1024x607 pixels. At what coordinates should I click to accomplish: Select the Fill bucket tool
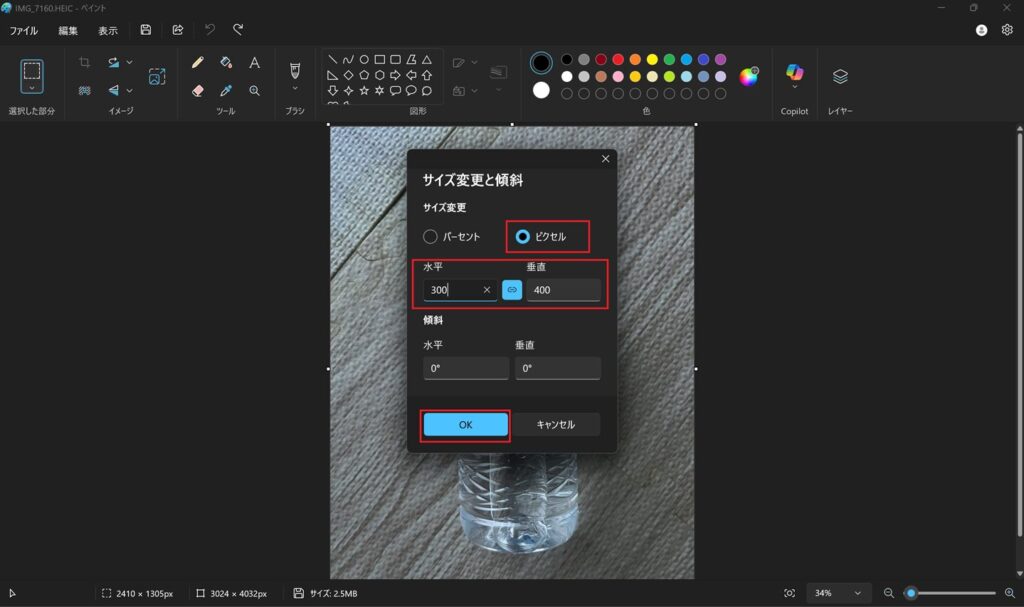(226, 63)
